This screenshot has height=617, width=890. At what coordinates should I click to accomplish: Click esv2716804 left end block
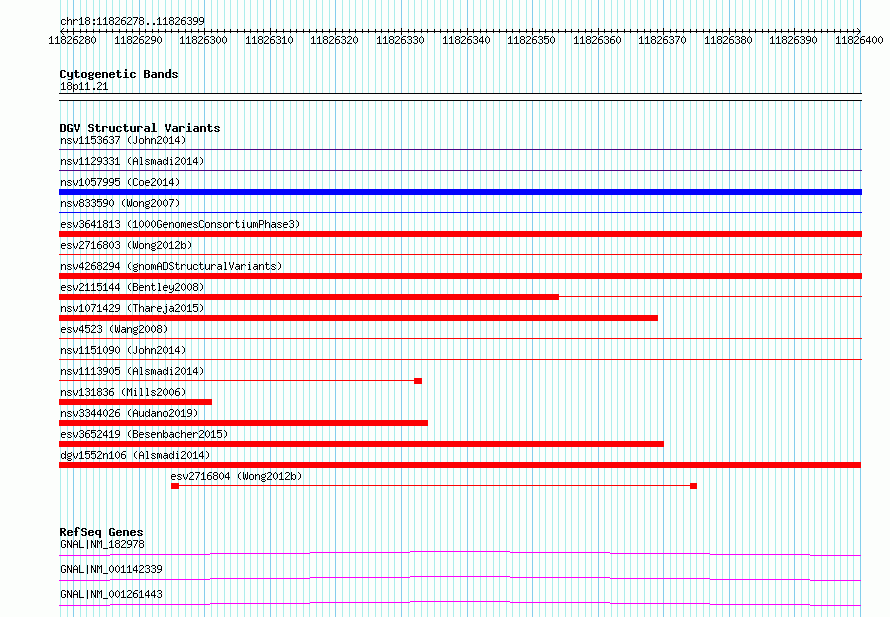tap(175, 486)
